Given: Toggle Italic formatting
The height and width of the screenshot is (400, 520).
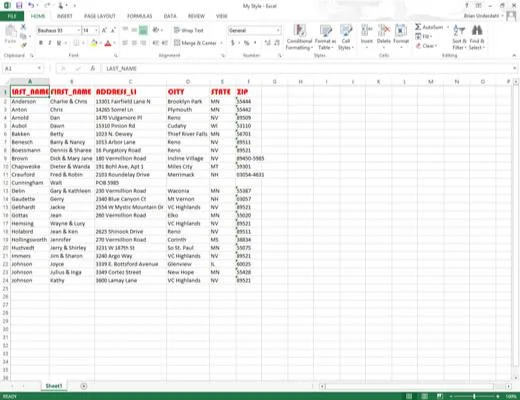Looking at the screenshot, I should [50, 43].
